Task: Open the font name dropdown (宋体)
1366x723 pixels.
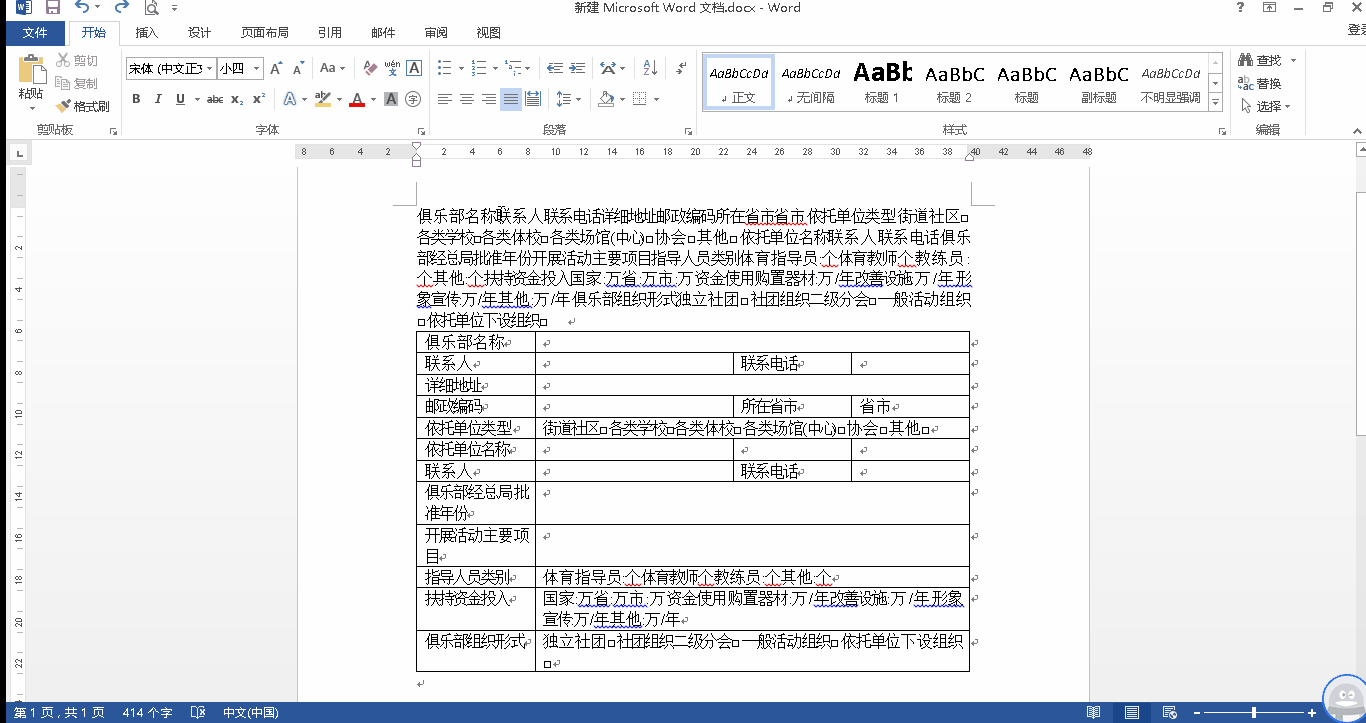Action: click(209, 69)
